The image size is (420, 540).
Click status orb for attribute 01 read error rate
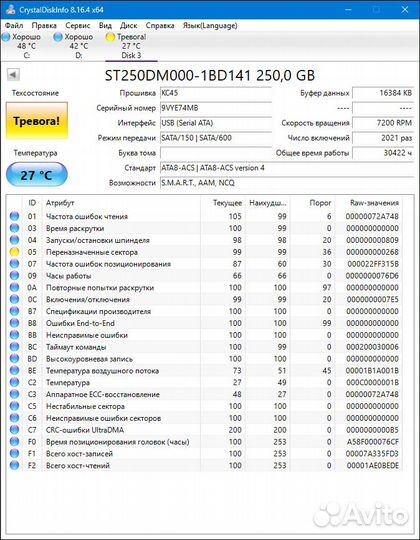tap(14, 216)
